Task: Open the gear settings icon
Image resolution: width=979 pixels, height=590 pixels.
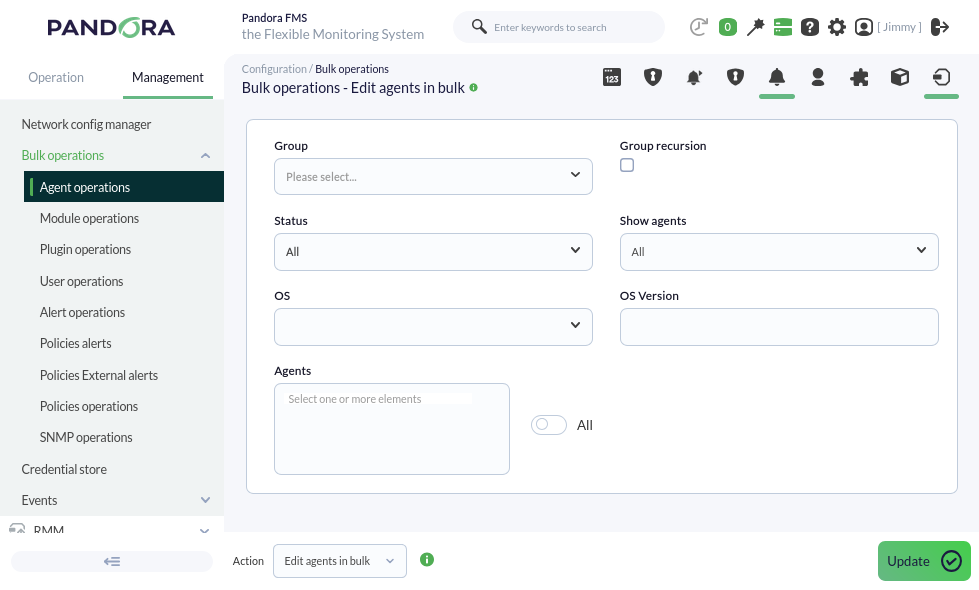Action: coord(837,27)
